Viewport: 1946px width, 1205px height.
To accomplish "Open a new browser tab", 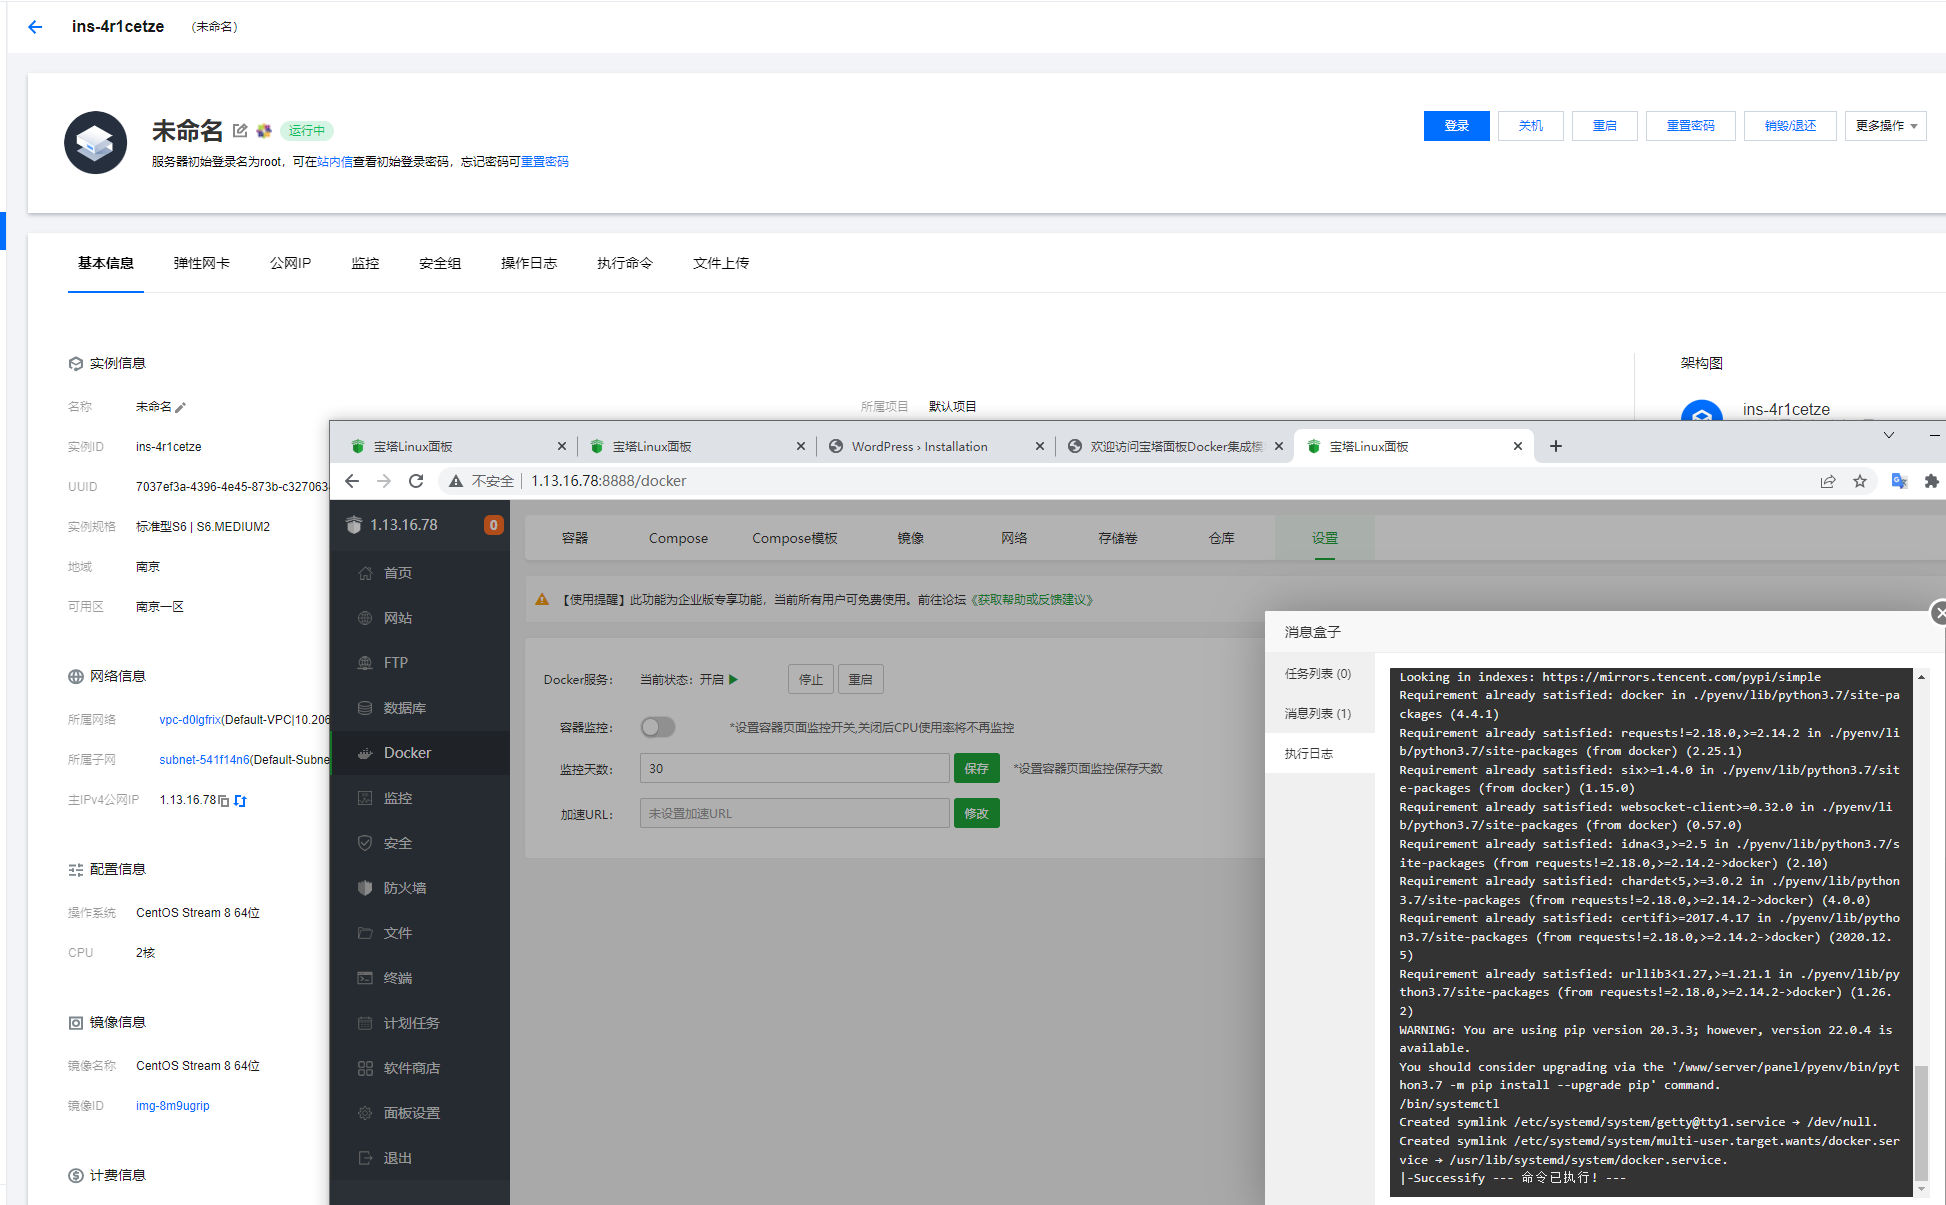I will click(x=1556, y=446).
